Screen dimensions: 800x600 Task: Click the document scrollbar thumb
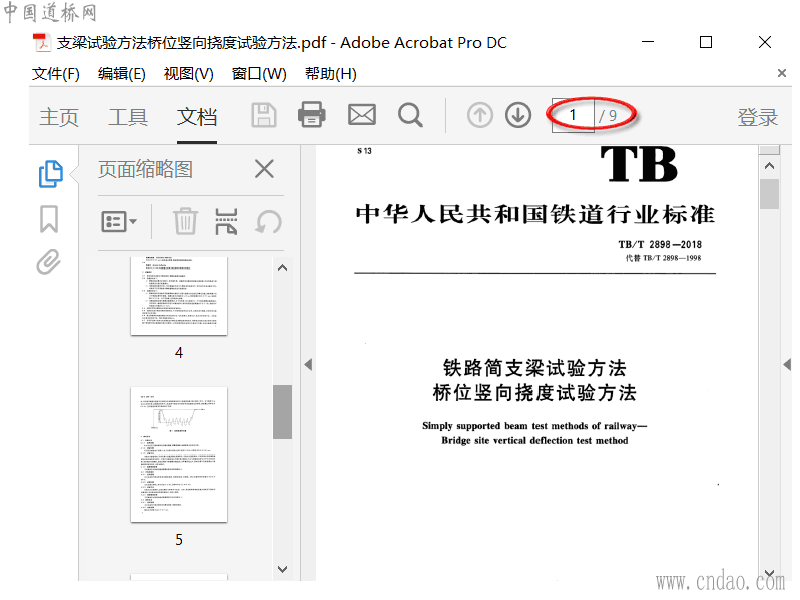pos(769,194)
